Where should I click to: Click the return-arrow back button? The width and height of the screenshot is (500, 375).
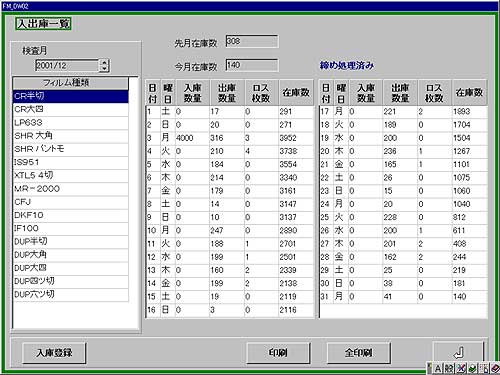coord(458,352)
